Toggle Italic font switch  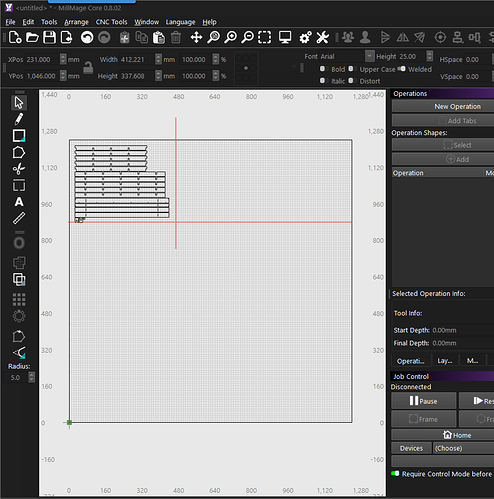322,81
